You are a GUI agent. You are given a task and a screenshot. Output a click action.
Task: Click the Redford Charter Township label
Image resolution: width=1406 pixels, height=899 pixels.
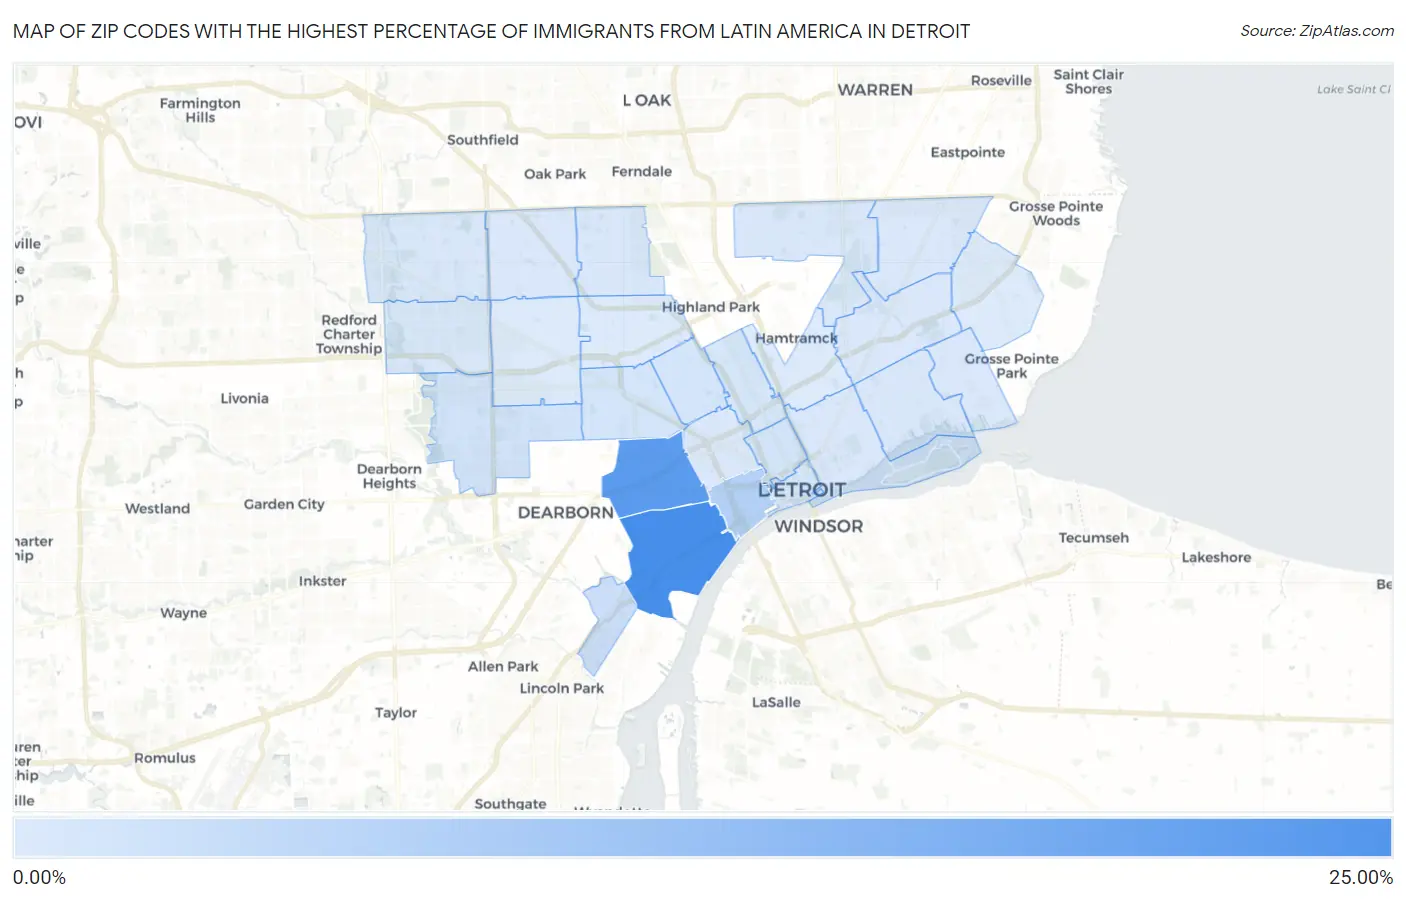pos(349,334)
